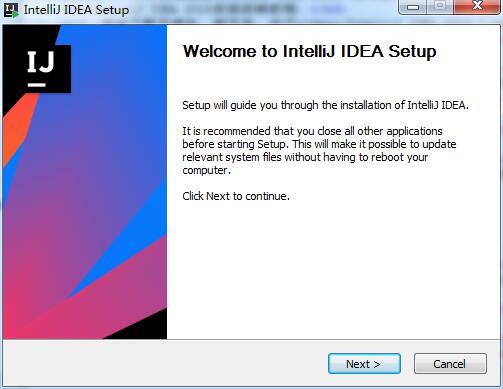
Task: Click the "Click Next to continue." text
Action: pos(236,196)
